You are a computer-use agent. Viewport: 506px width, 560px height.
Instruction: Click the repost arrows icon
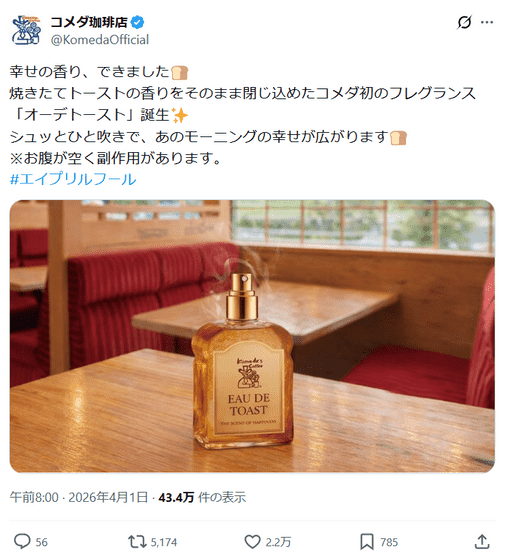point(137,541)
